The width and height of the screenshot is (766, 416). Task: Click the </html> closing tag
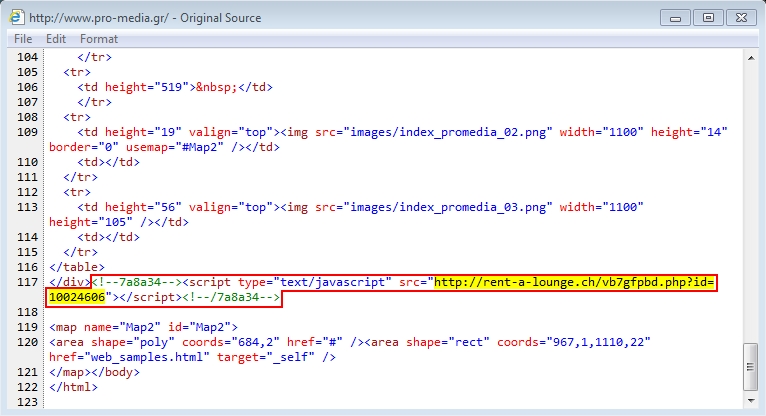point(73,388)
